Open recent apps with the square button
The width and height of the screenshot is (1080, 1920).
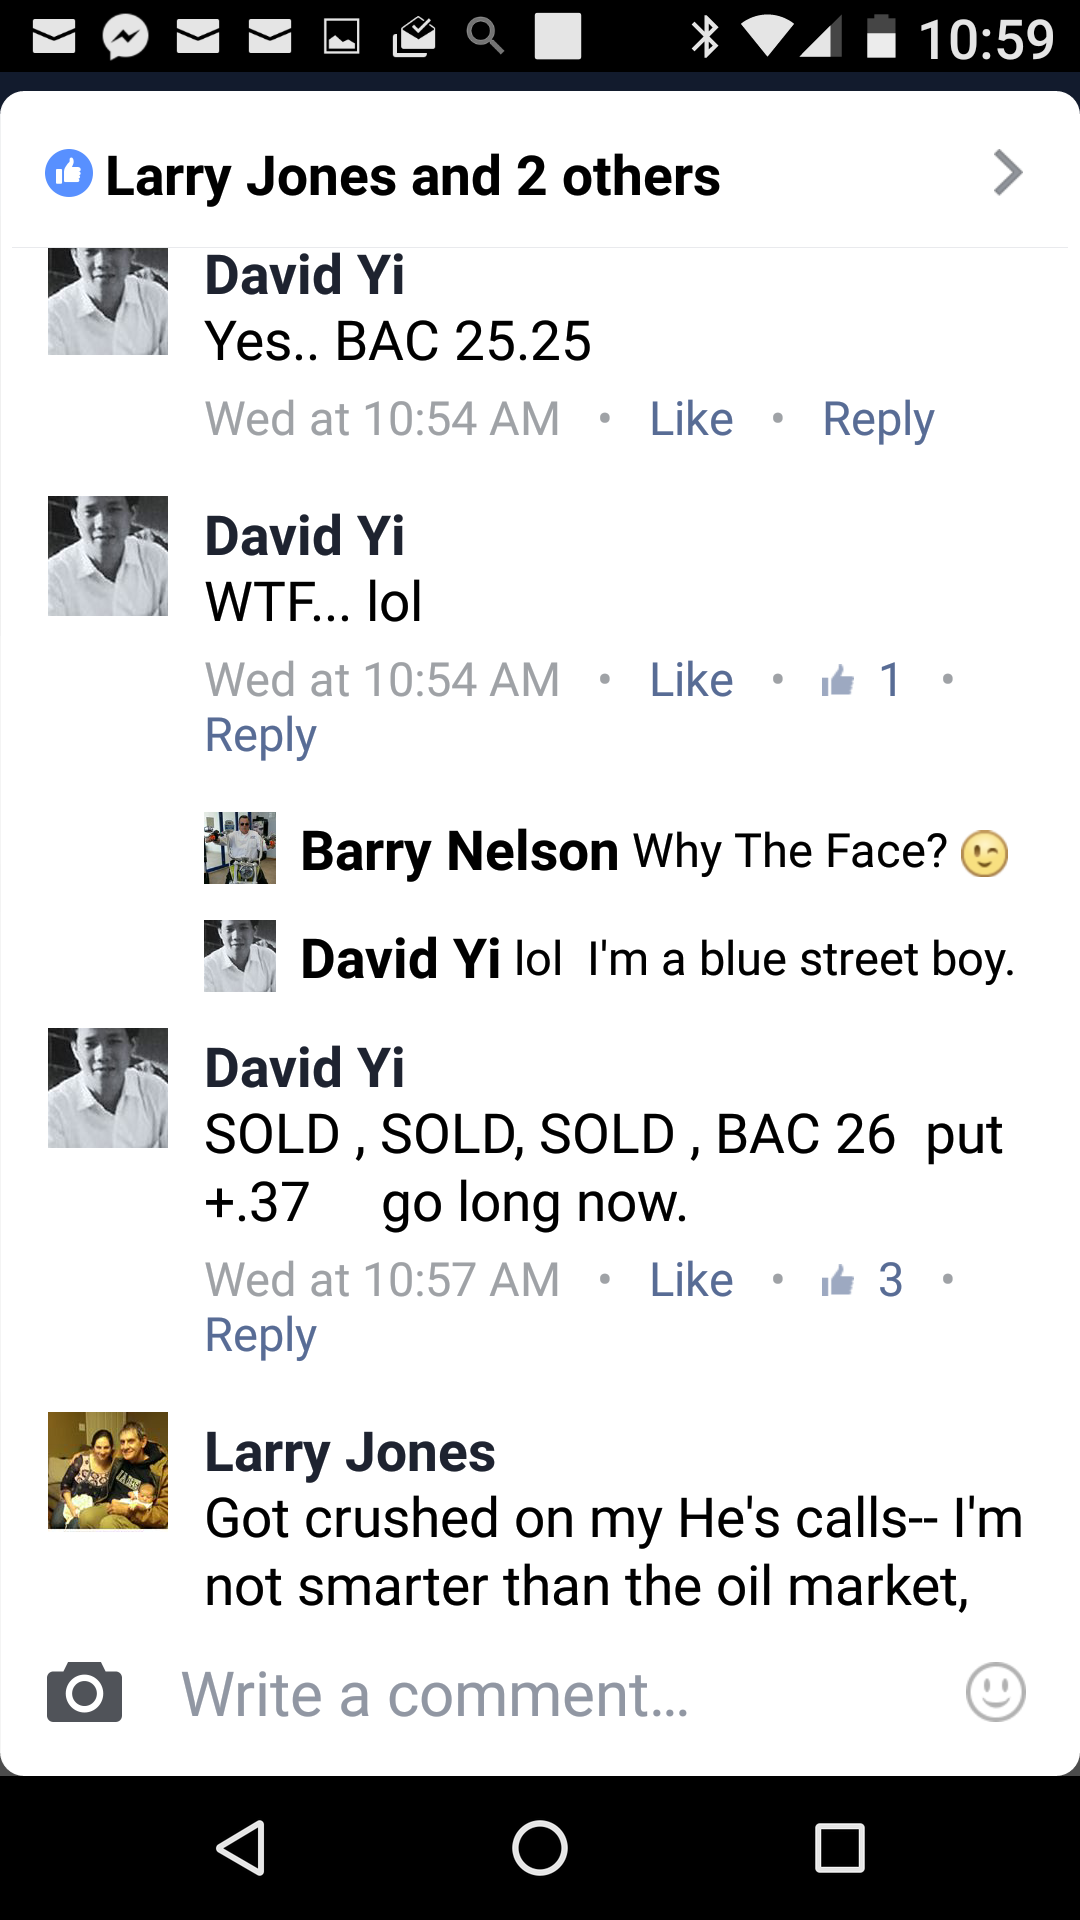(x=840, y=1847)
